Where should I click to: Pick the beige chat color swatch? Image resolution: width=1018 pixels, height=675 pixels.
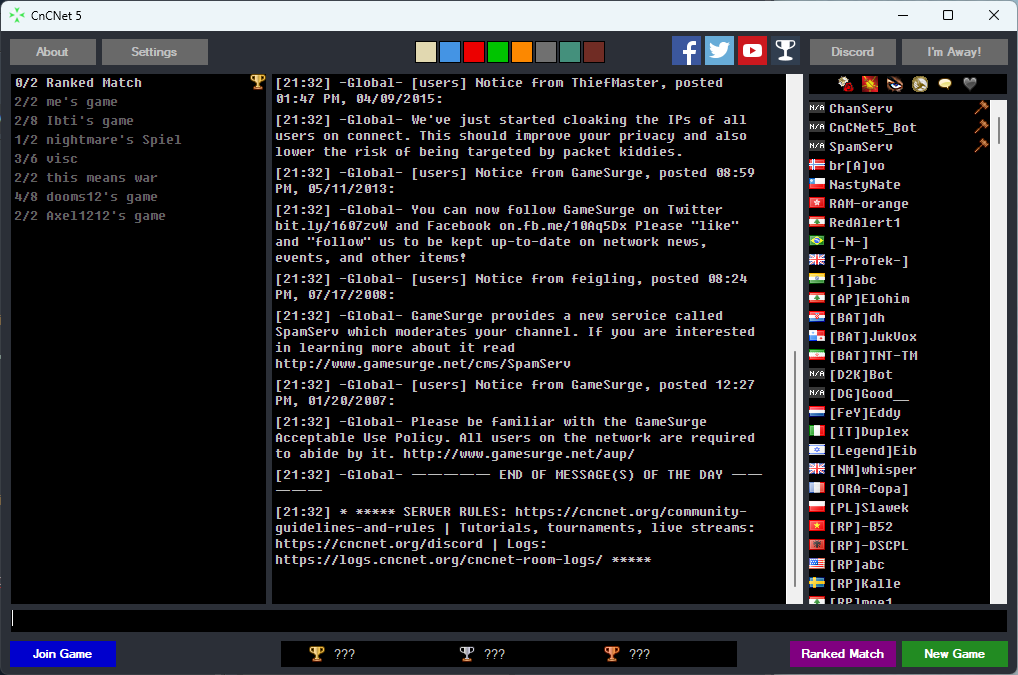[426, 52]
